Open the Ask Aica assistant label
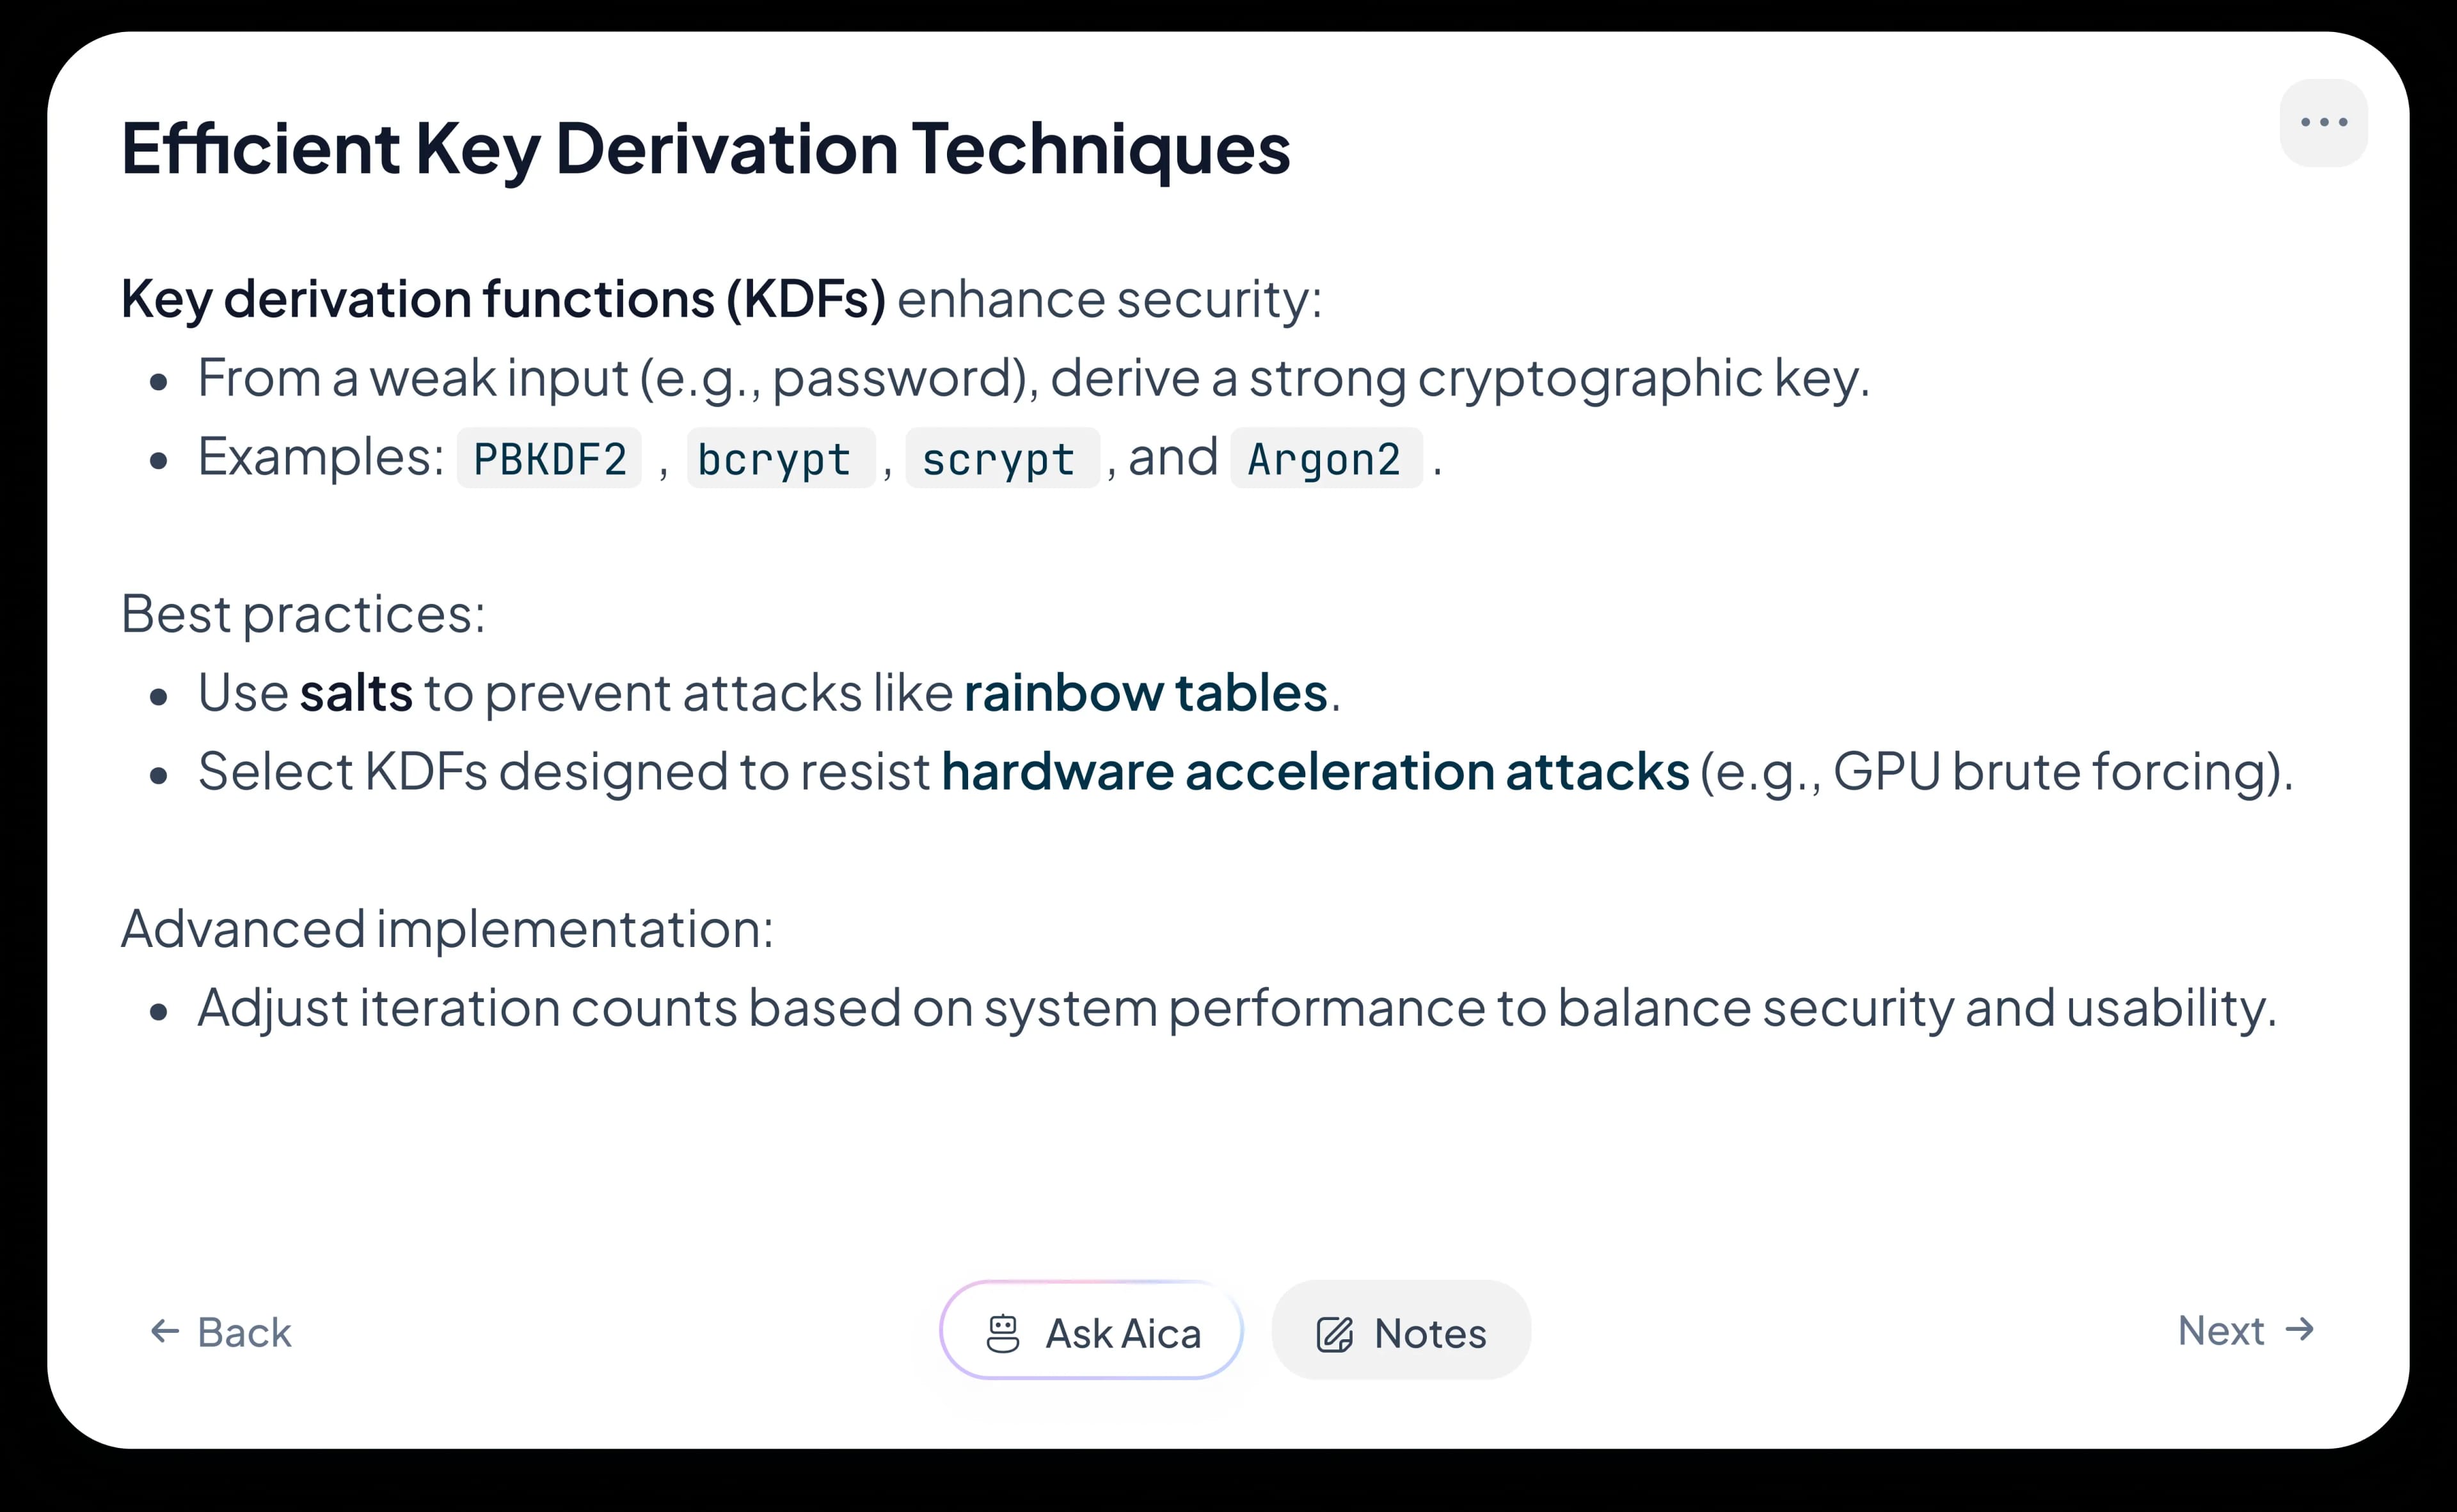 (1123, 1333)
